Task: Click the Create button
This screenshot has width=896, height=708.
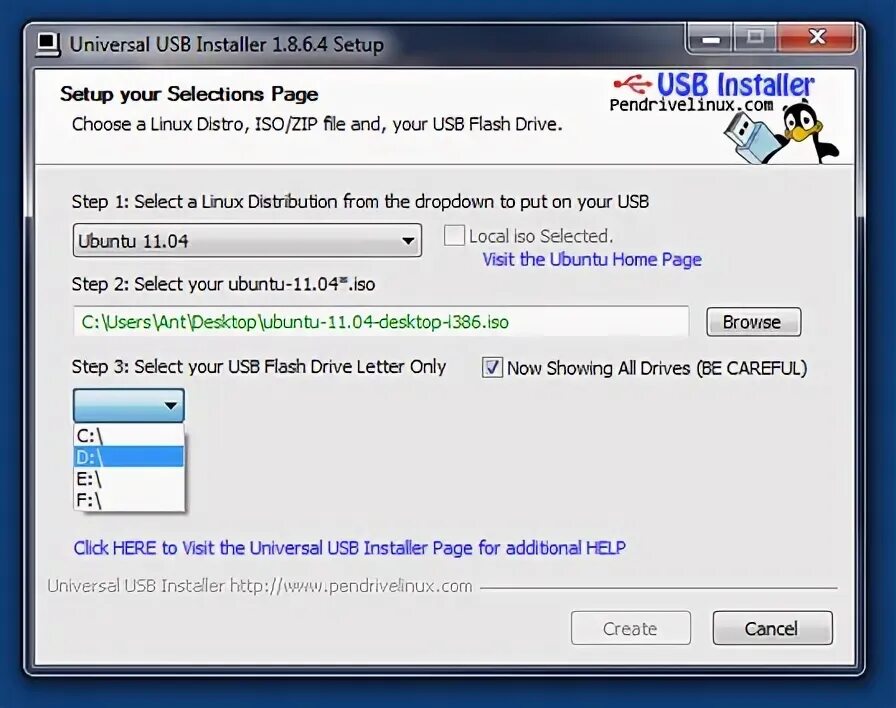Action: [x=630, y=628]
